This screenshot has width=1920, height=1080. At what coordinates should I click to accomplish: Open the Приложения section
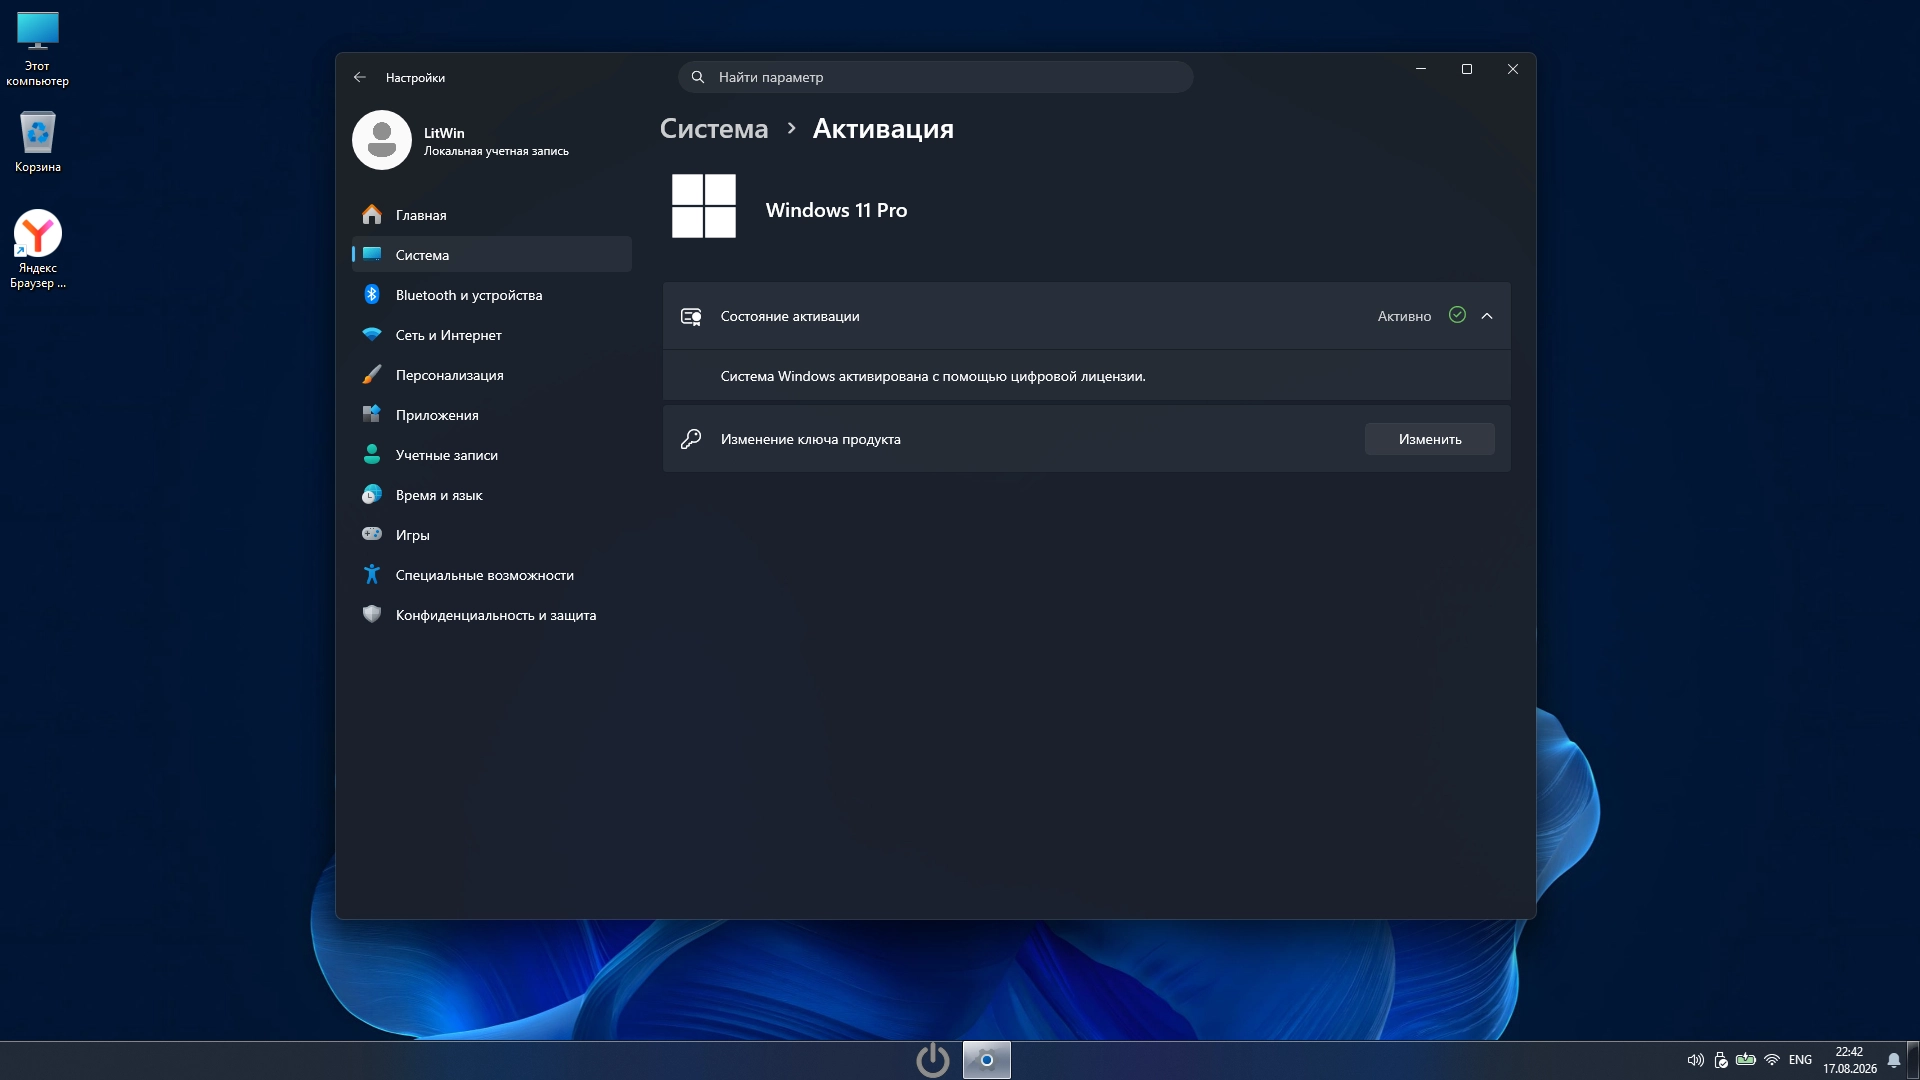point(492,415)
